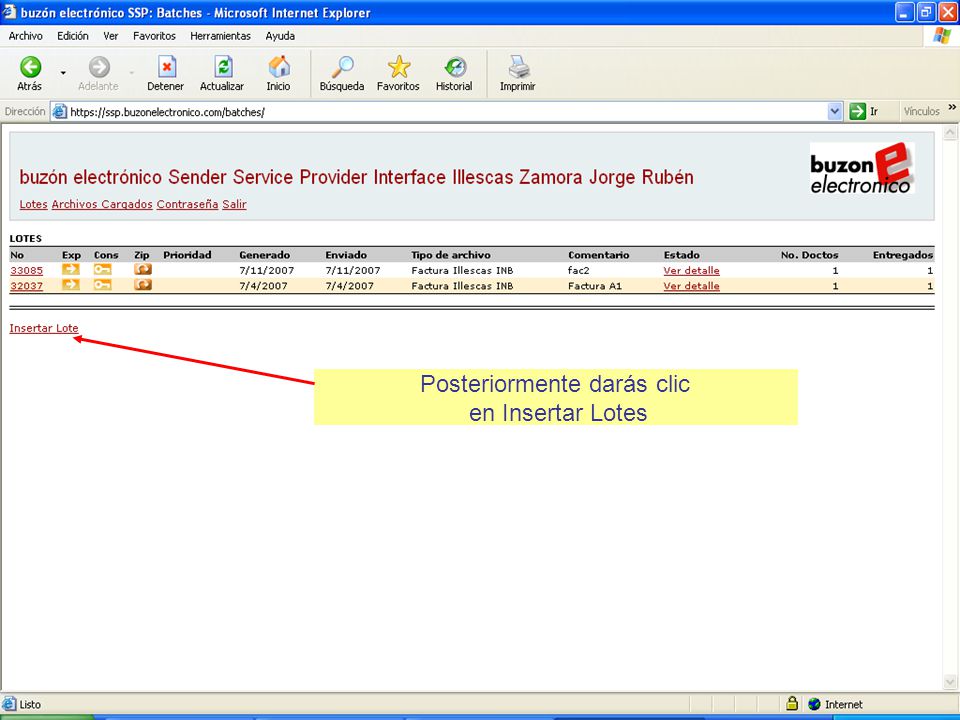Open the Archivos Cargados link
Image resolution: width=960 pixels, height=720 pixels.
click(102, 204)
